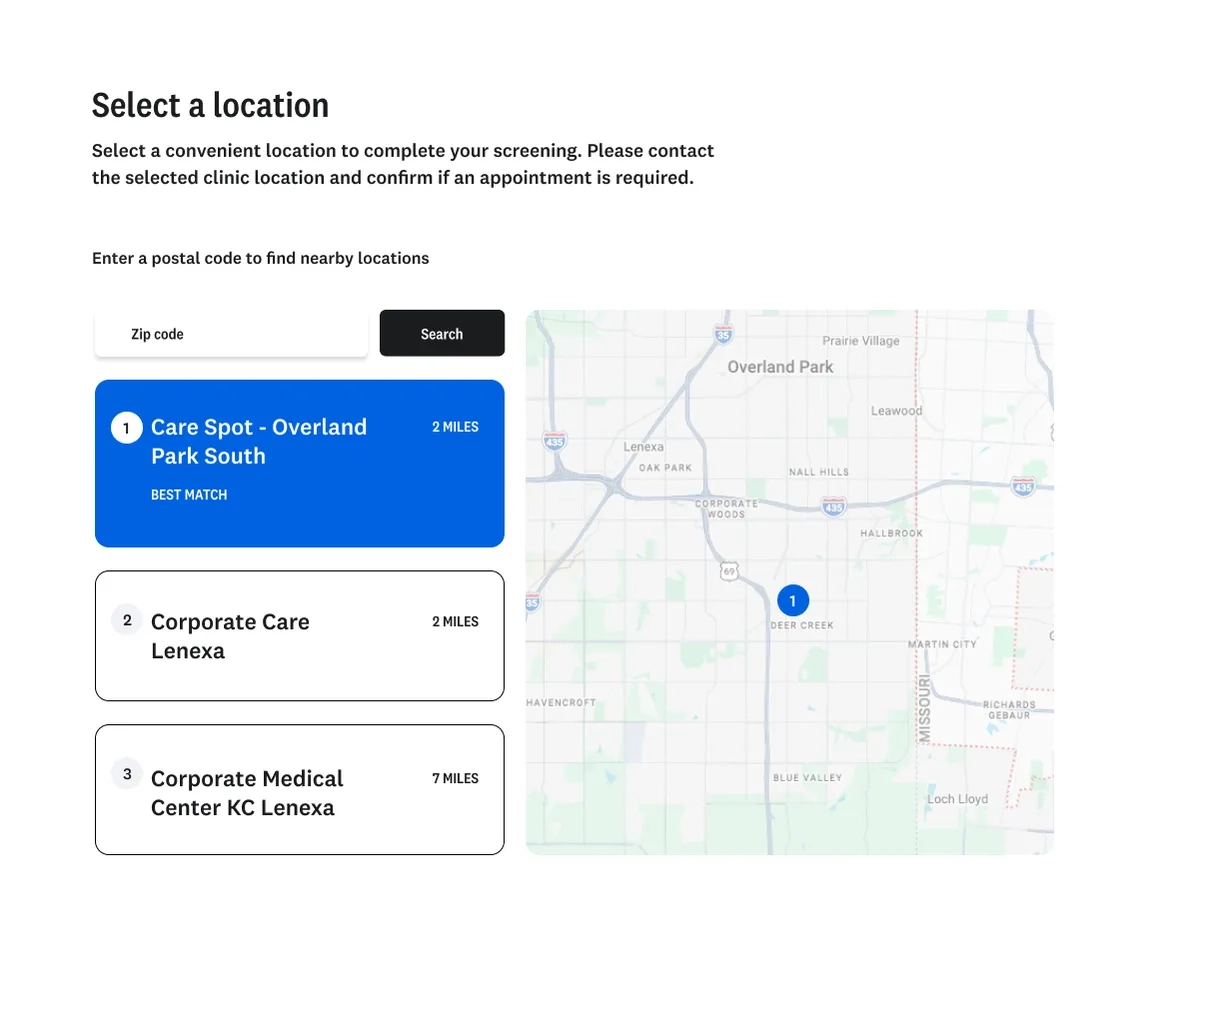Click the I-435 shield left of Lenexa
The height and width of the screenshot is (1016, 1213).
coord(554,440)
